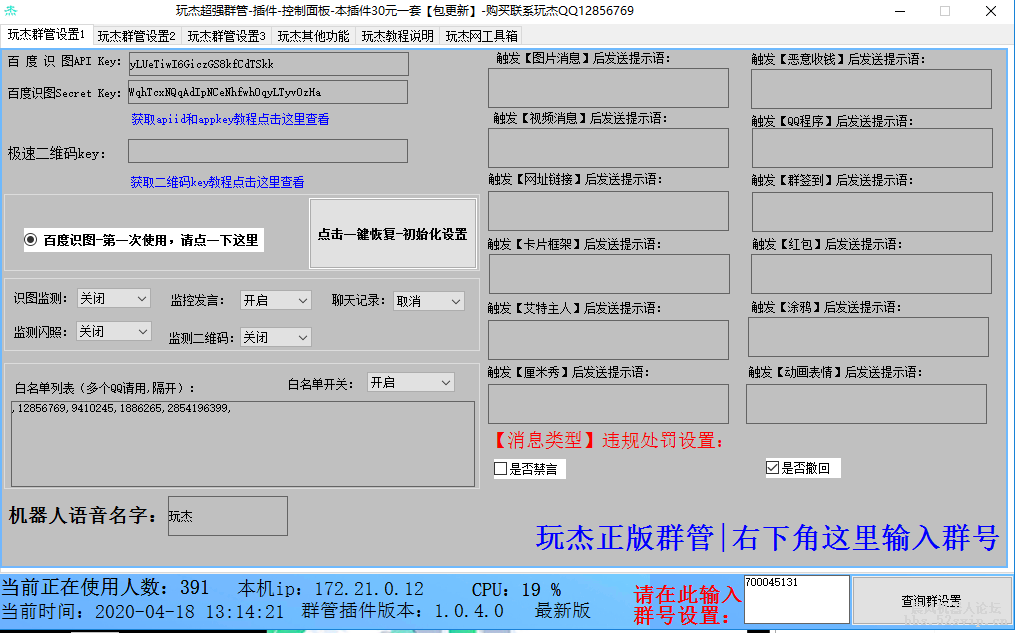Select the 百度识图 first-use radio button

click(31, 240)
